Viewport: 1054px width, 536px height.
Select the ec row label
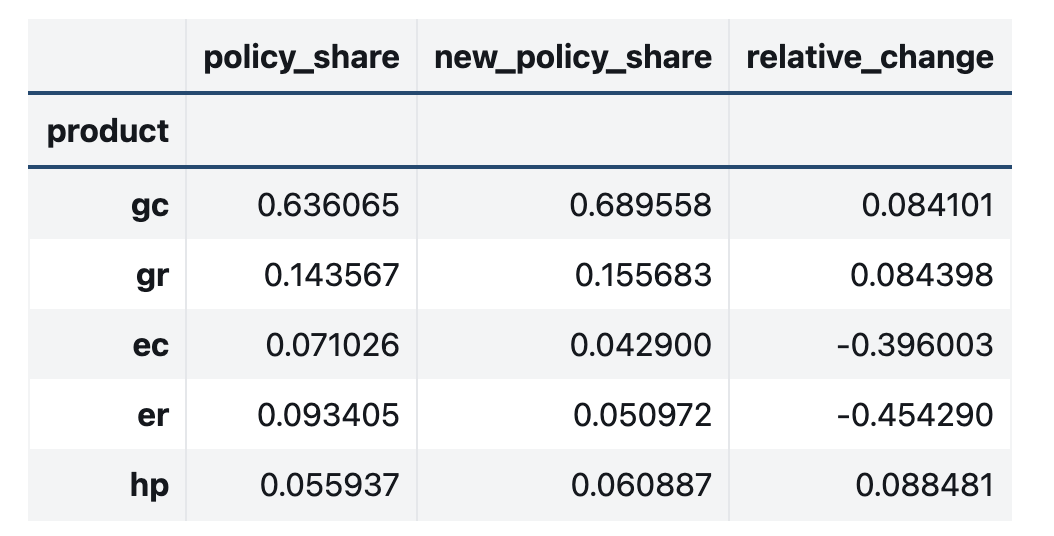pyautogui.click(x=150, y=345)
